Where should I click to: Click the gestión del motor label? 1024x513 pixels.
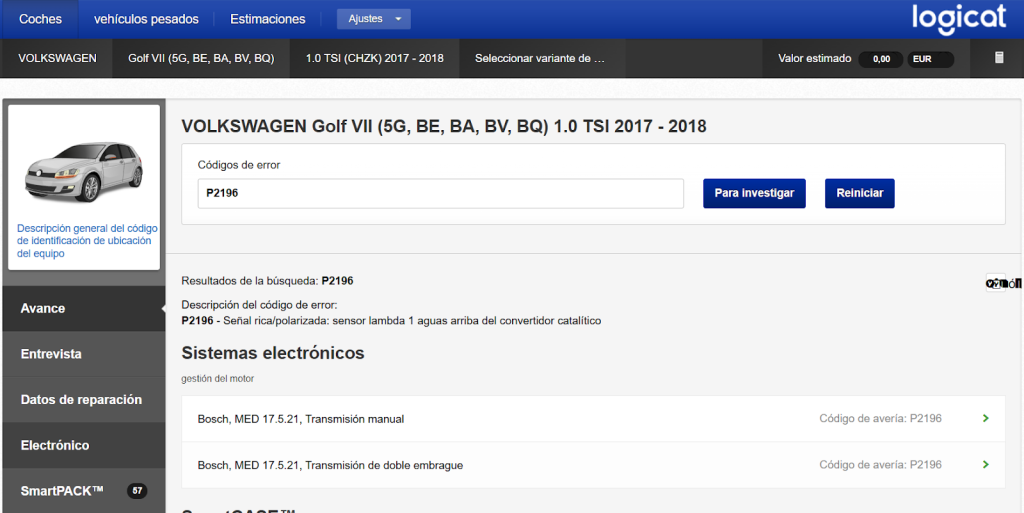pyautogui.click(x=217, y=379)
